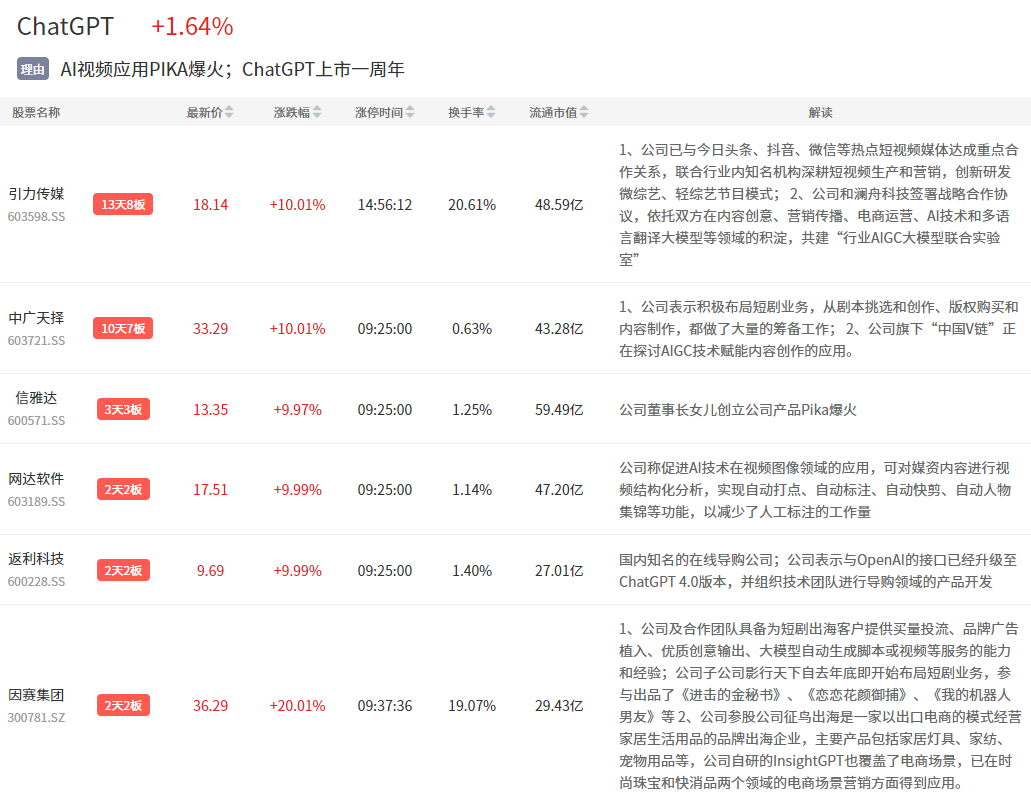Click stock code 300781.SZ
1031x797 pixels.
click(x=36, y=717)
